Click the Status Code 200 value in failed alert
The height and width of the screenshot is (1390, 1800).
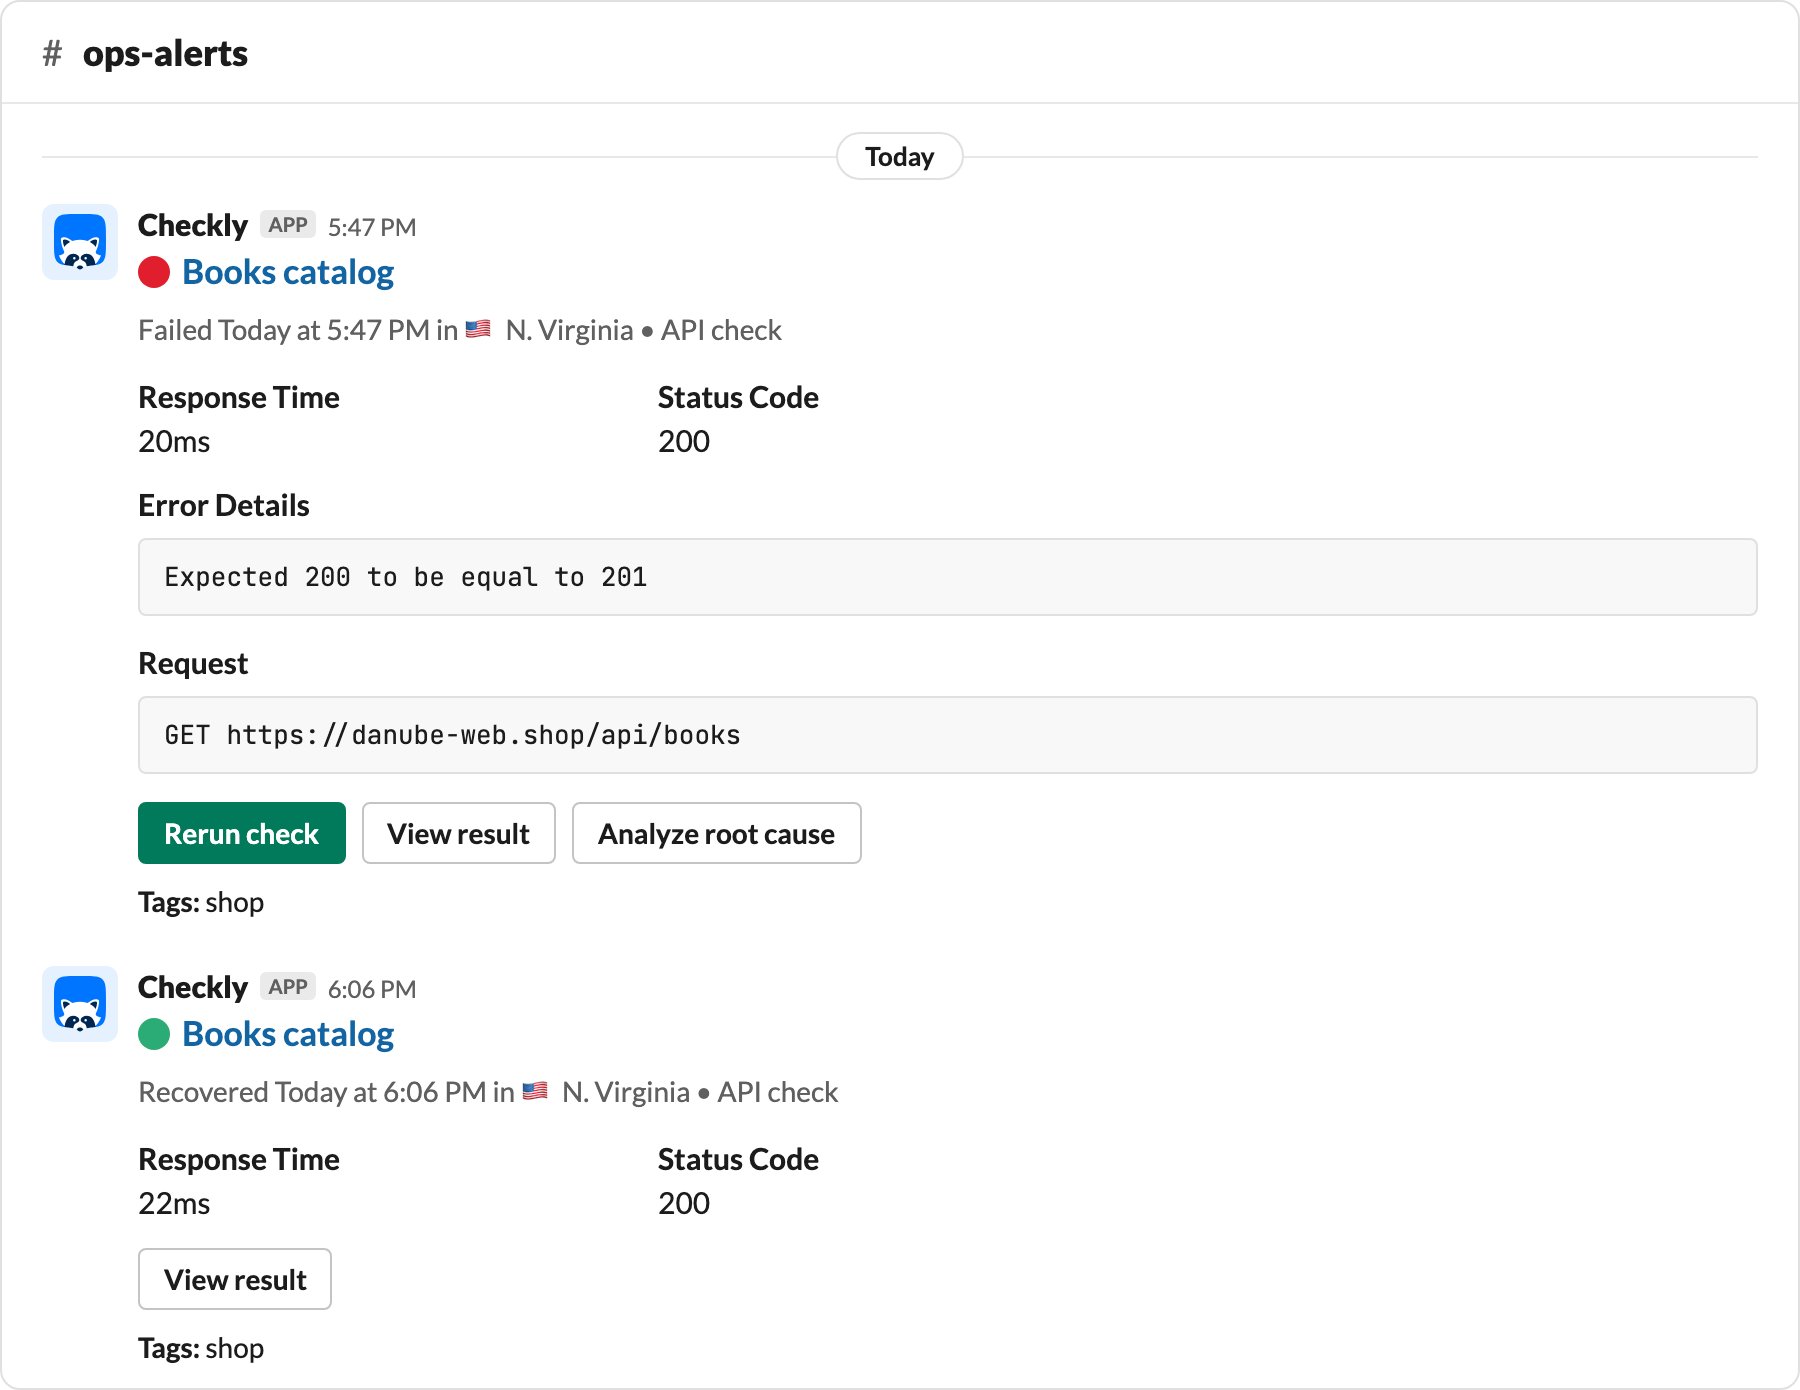pos(684,441)
